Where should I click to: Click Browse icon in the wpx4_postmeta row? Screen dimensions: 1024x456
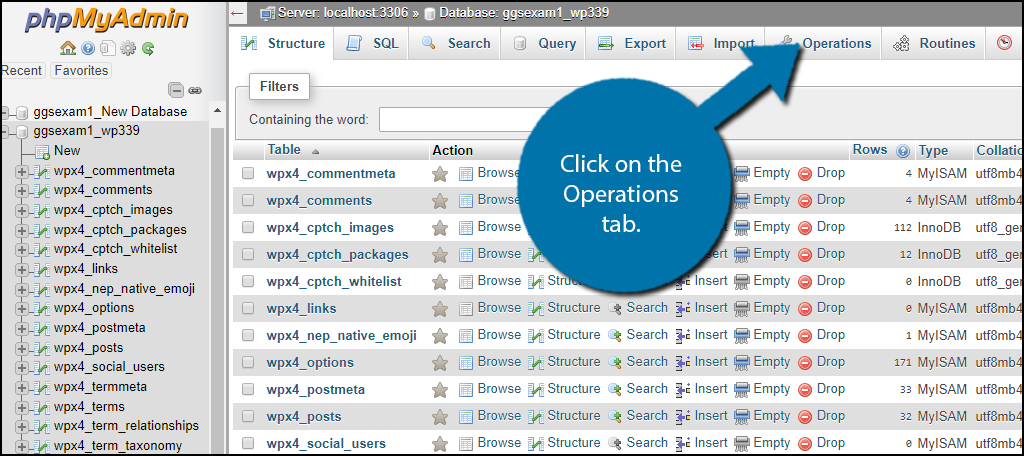[x=466, y=389]
